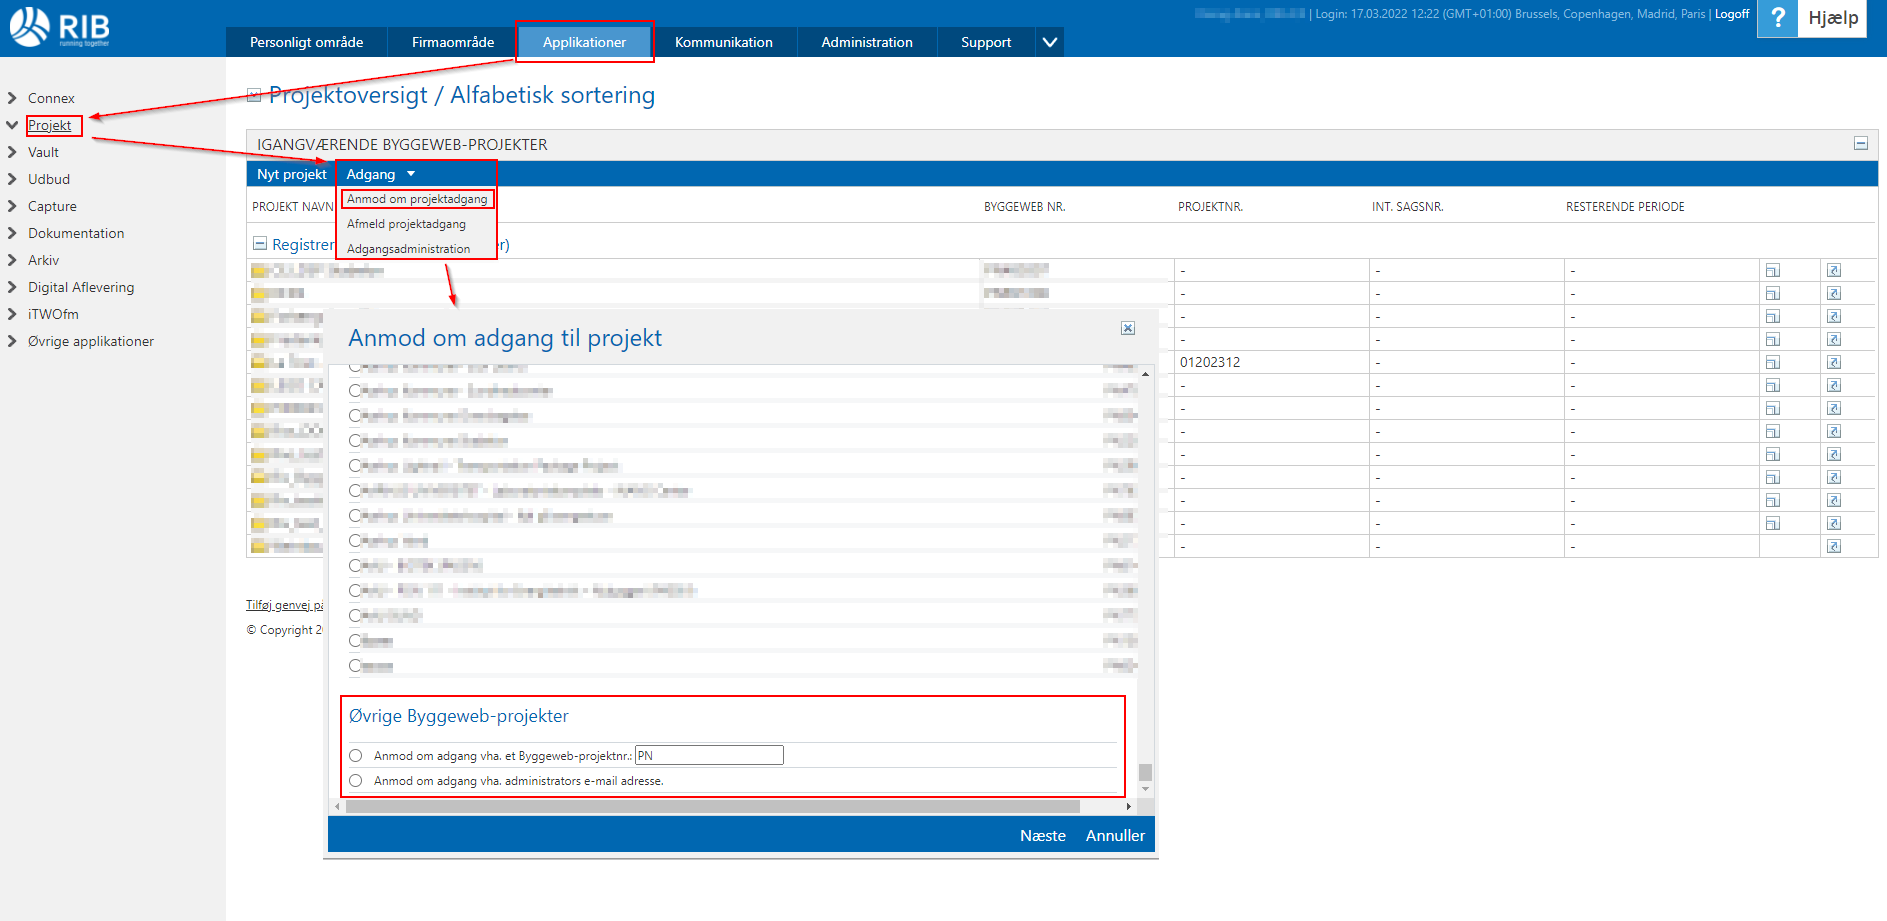
Task: Open the Adgang dropdown menu
Action: pyautogui.click(x=380, y=174)
